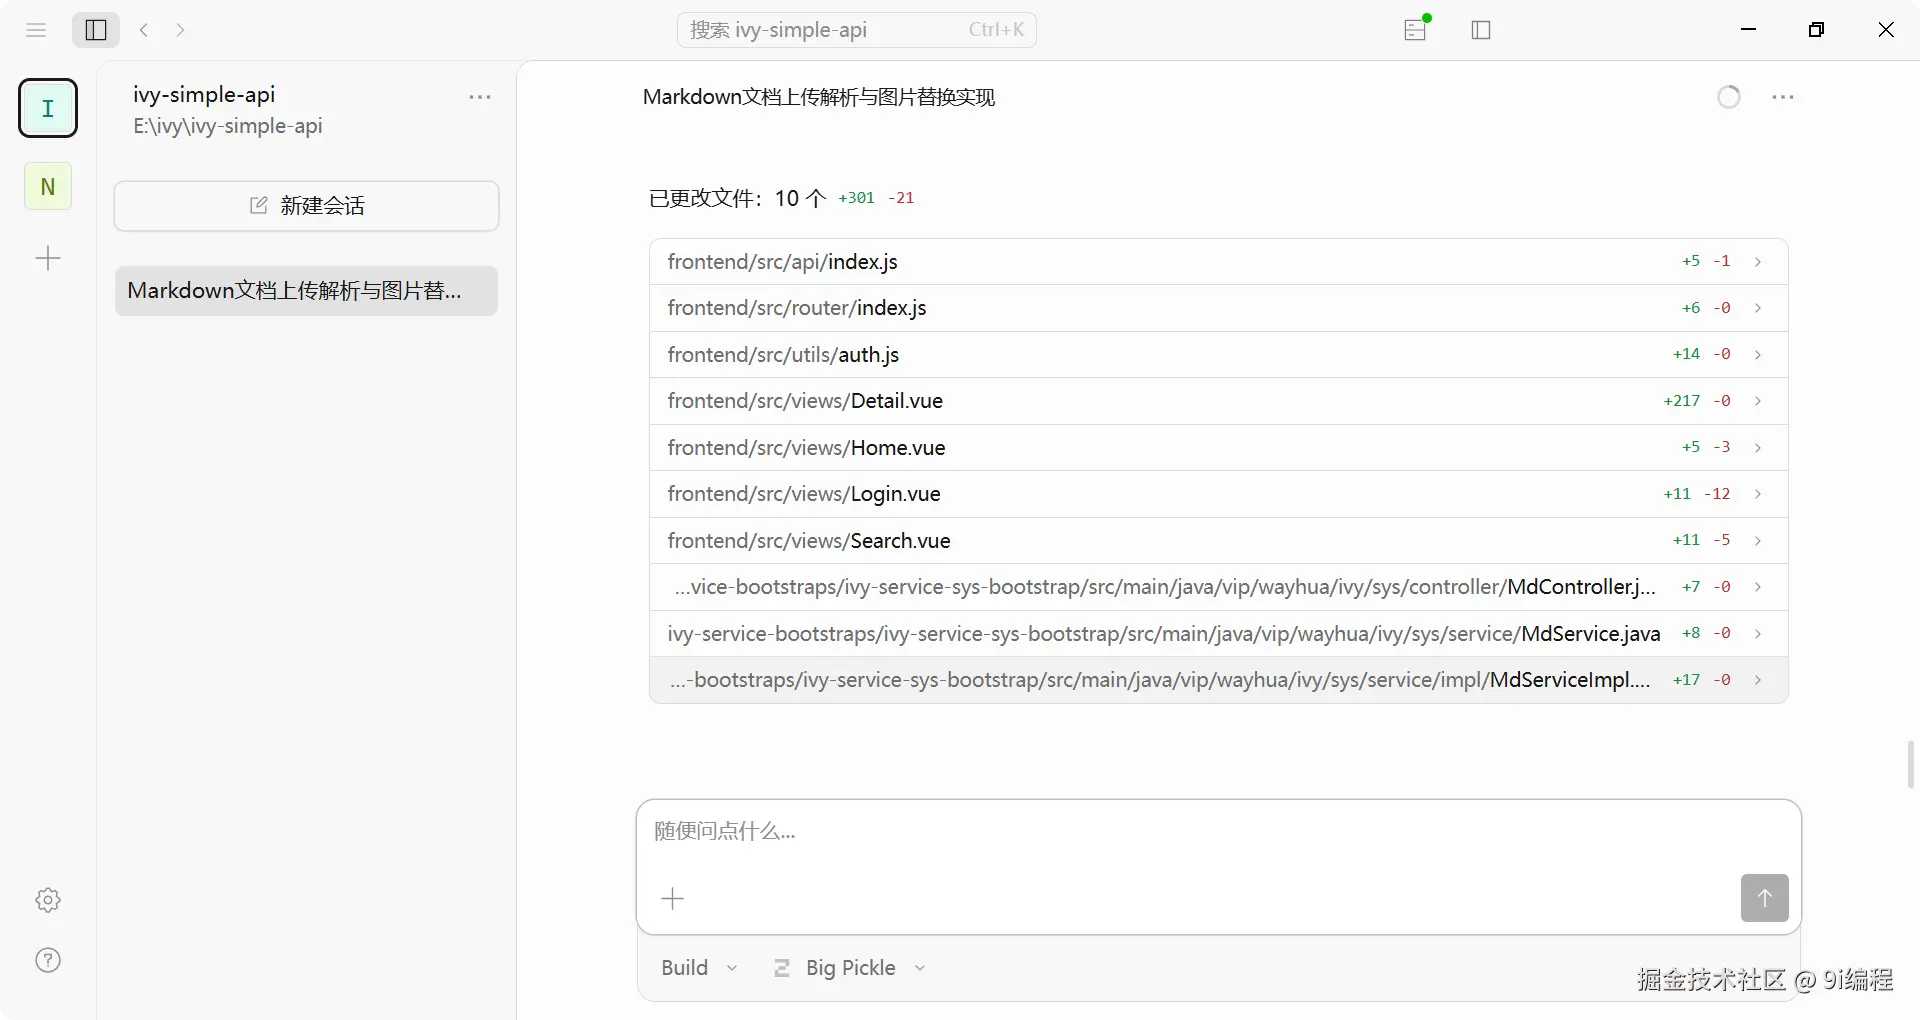Image resolution: width=1920 pixels, height=1020 pixels.
Task: Open the help question mark icon
Action: click(x=48, y=960)
